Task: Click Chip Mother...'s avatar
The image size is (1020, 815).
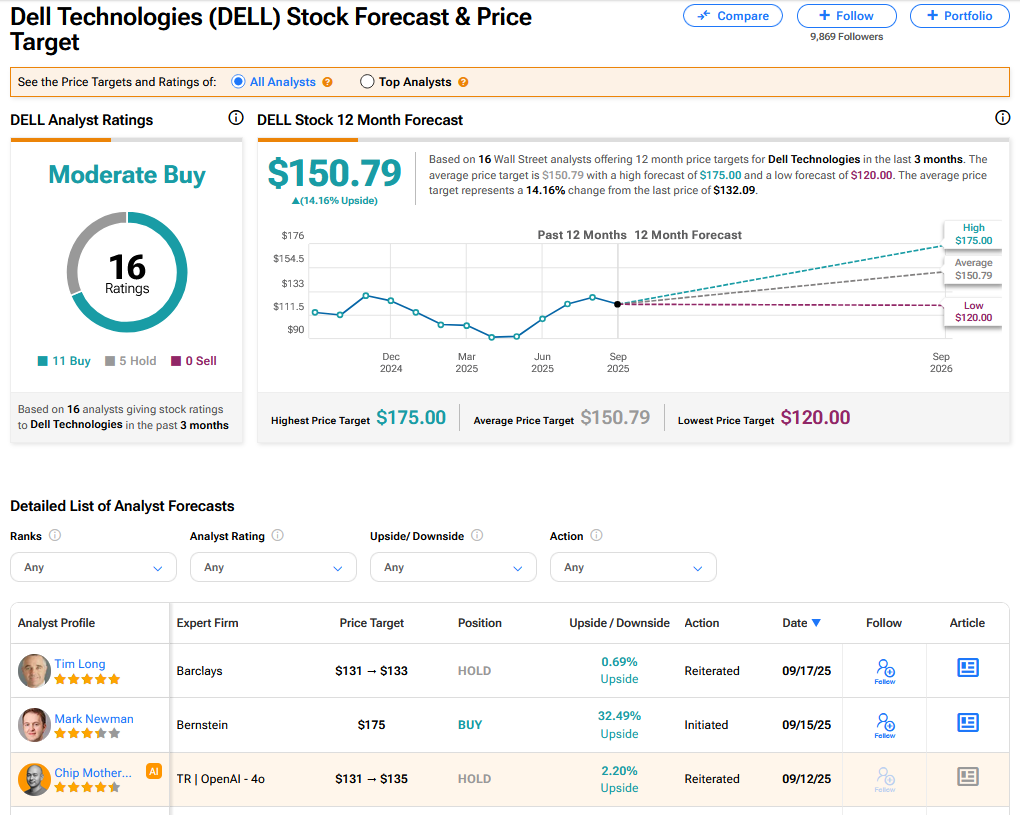Action: point(34,779)
